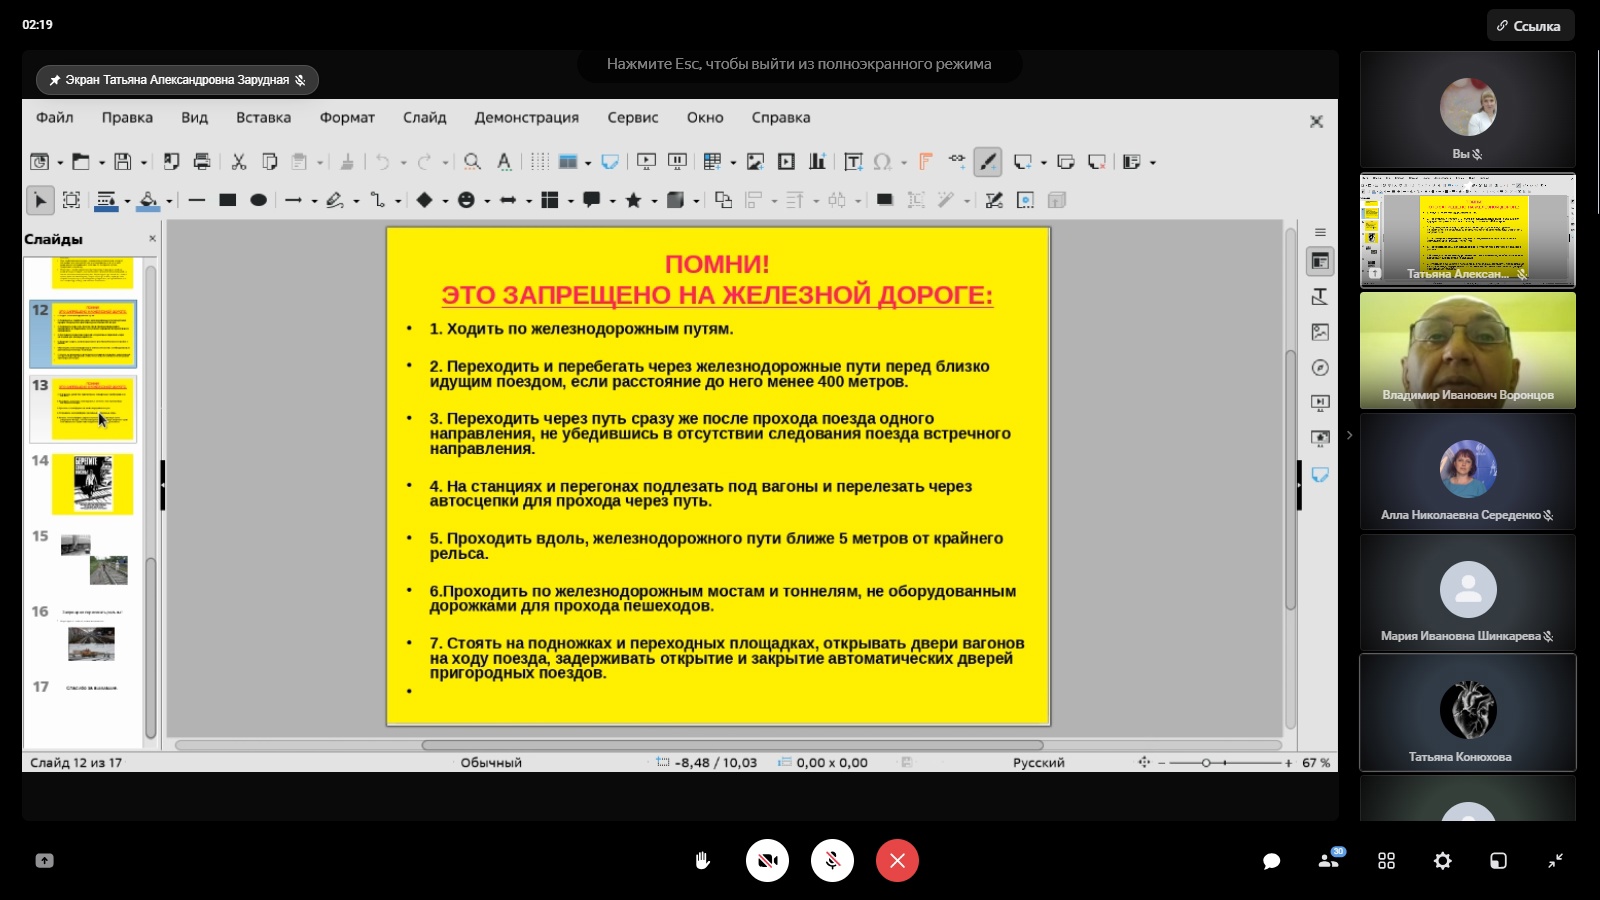This screenshot has height=900, width=1600.
Task: Expand Stars and Banners dropdown arrow
Action: 653,201
